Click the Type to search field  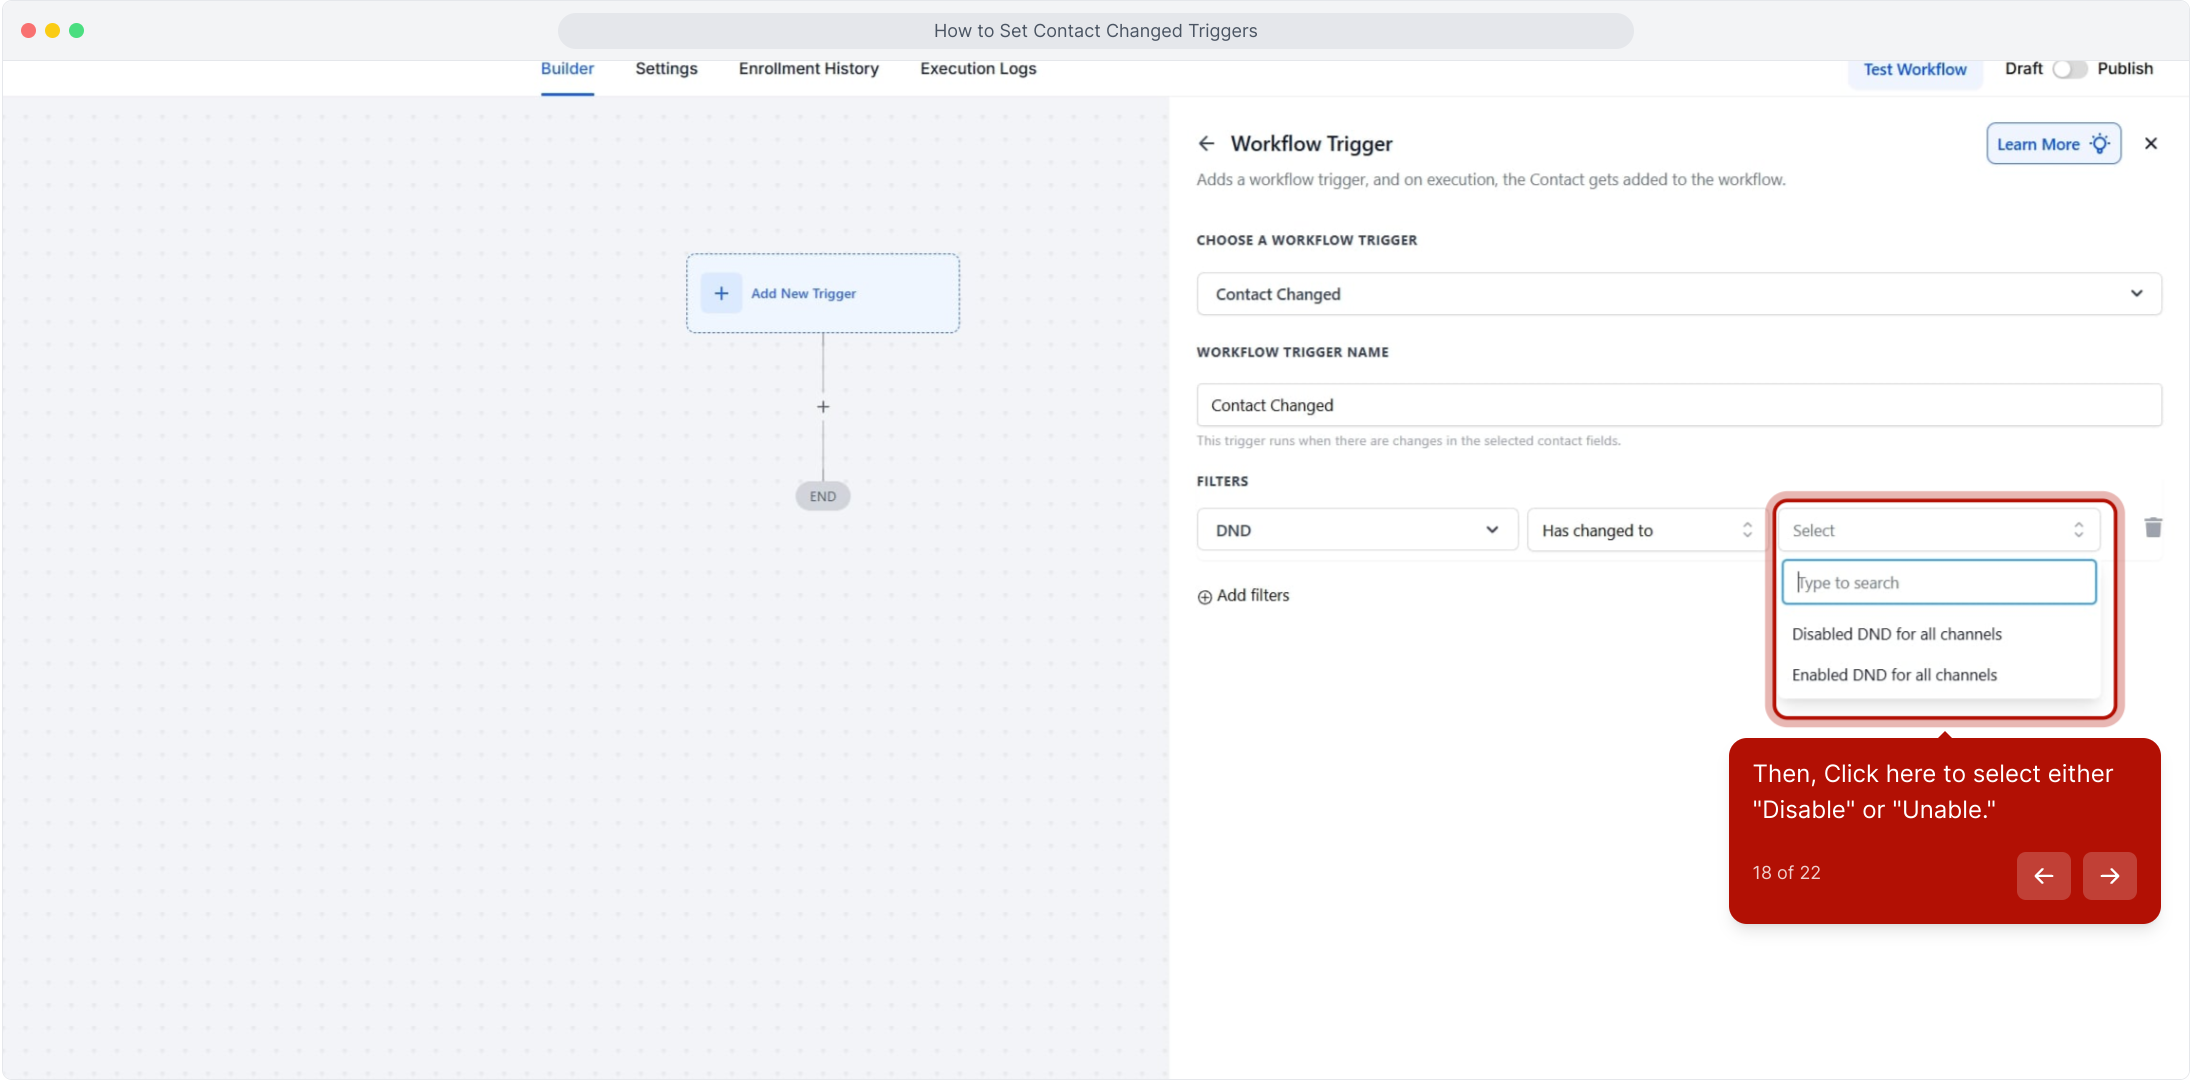pos(1938,583)
